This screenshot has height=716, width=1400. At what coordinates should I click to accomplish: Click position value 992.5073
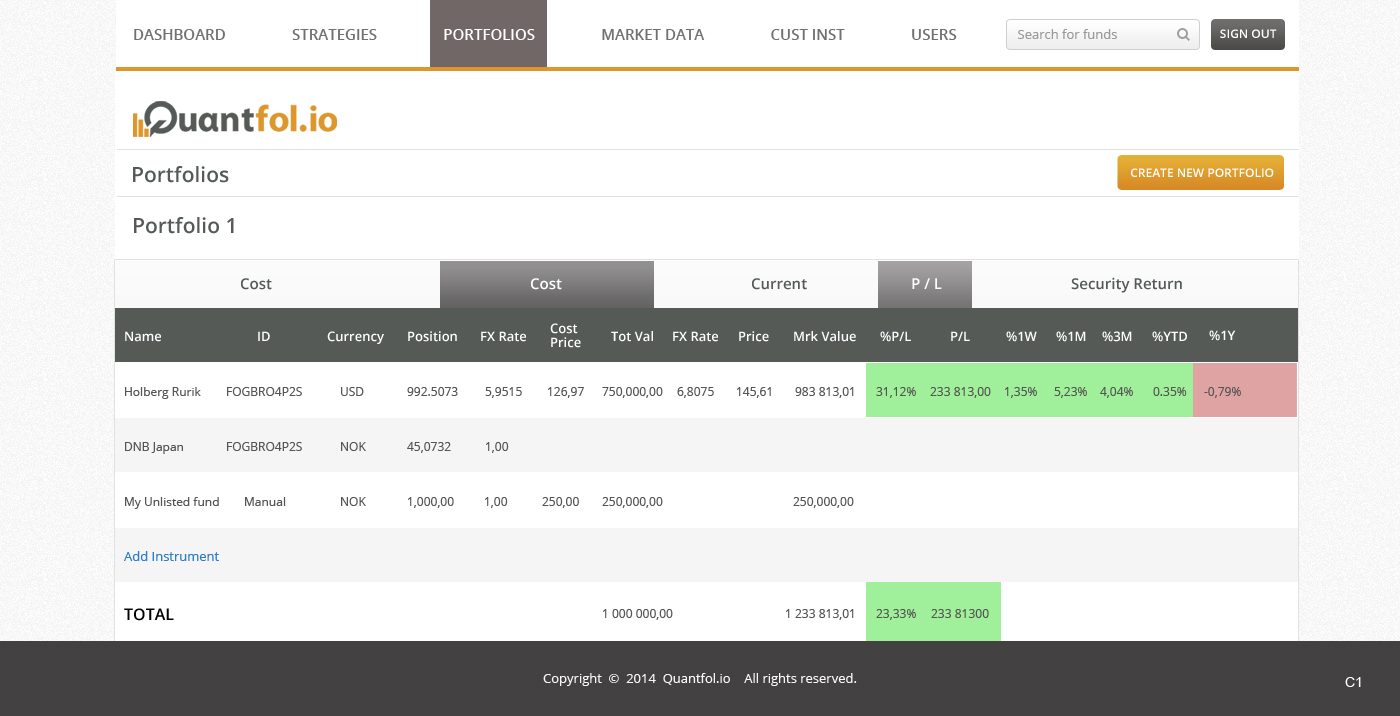(x=432, y=391)
